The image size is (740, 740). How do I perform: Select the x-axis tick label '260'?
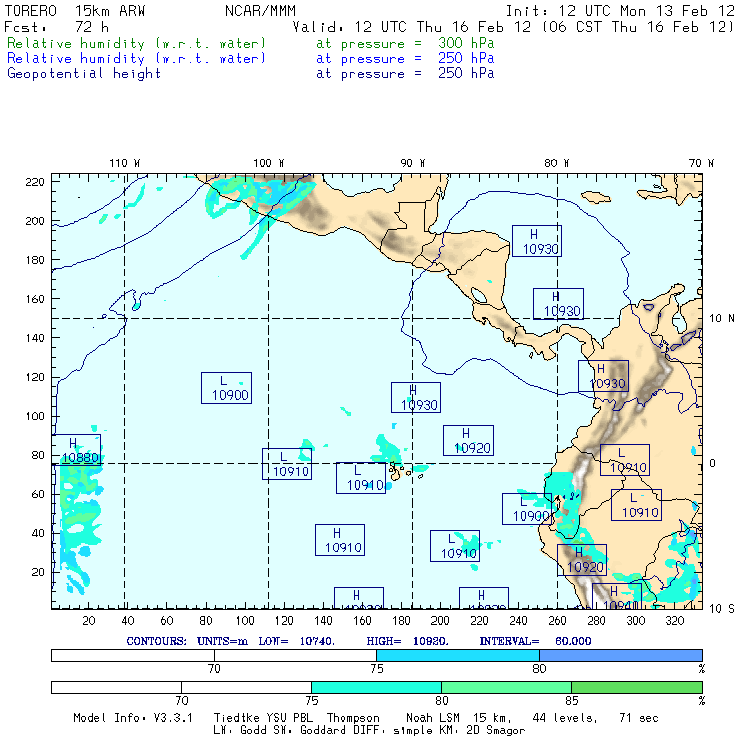(x=557, y=621)
